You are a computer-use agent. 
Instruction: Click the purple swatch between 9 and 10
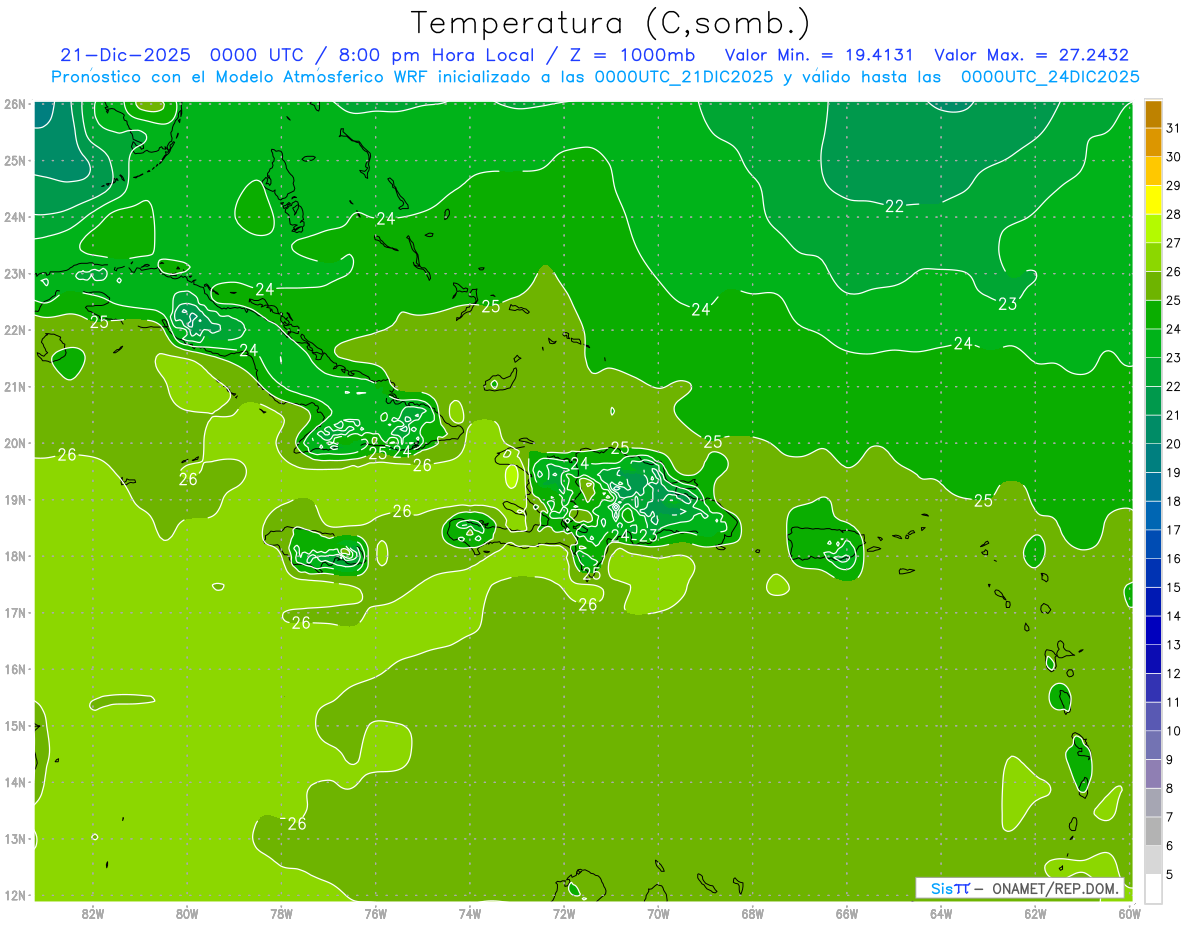[1153, 745]
